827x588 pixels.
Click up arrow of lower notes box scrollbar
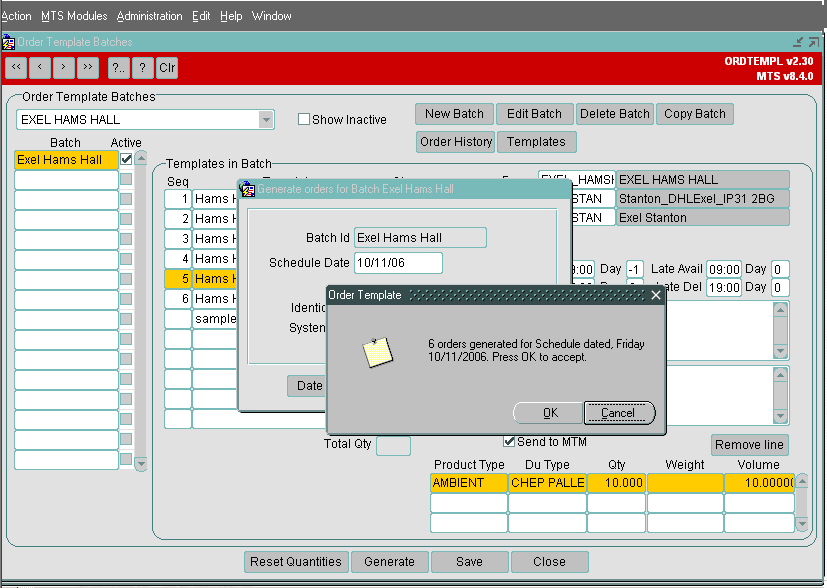coord(781,374)
